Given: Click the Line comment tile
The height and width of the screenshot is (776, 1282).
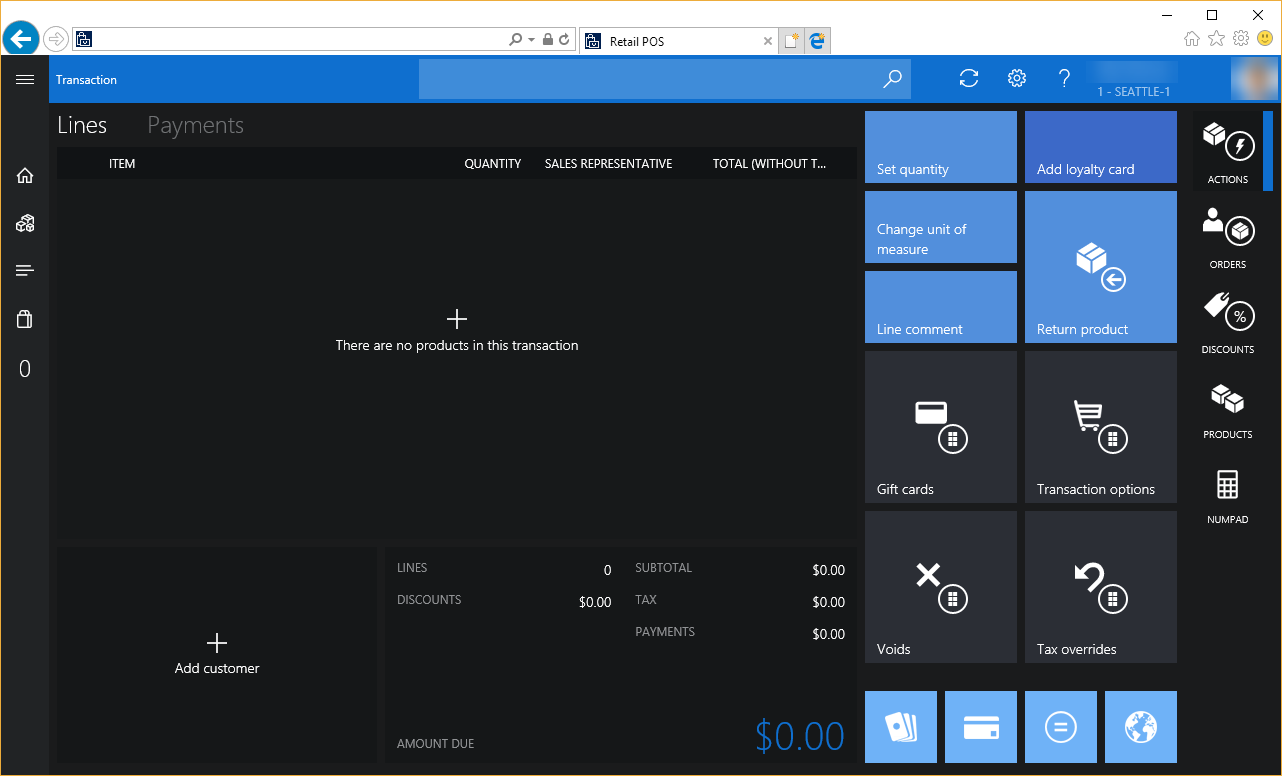Looking at the screenshot, I should coord(941,307).
